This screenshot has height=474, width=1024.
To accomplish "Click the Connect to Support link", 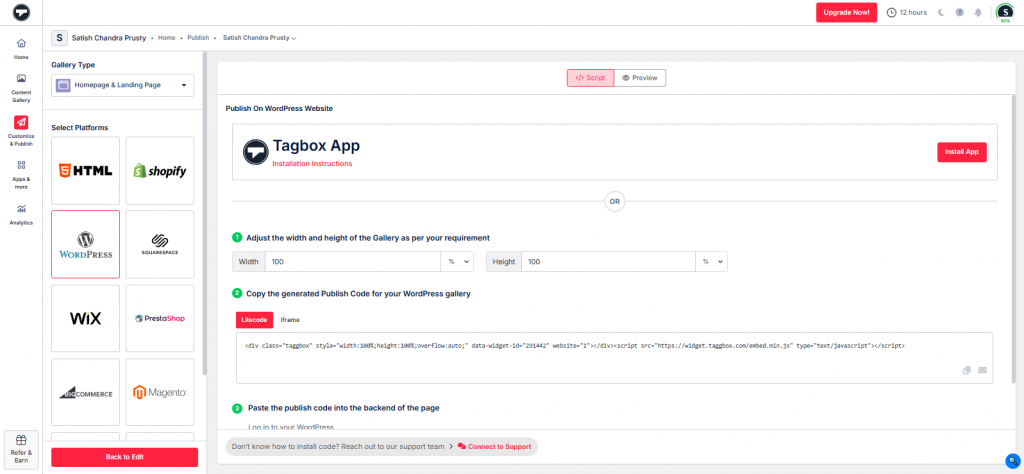I will [x=494, y=446].
